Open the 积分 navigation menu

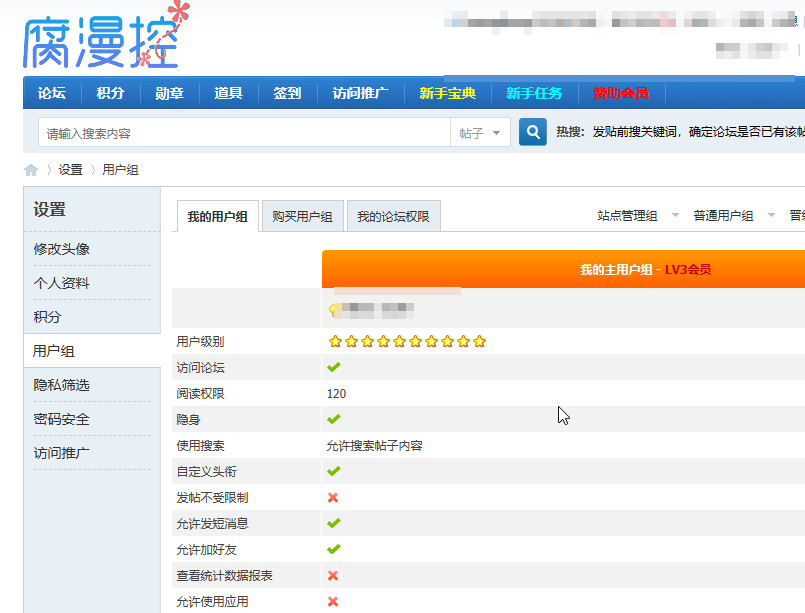[x=110, y=93]
